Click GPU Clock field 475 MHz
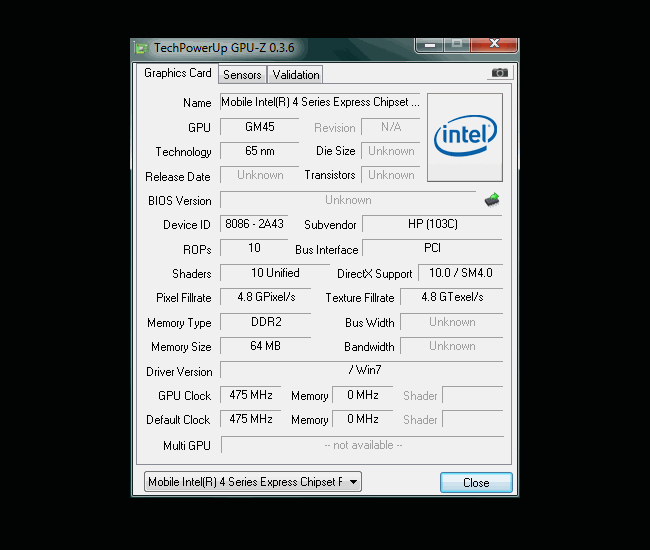Screen dimensions: 650x550 point(251,395)
